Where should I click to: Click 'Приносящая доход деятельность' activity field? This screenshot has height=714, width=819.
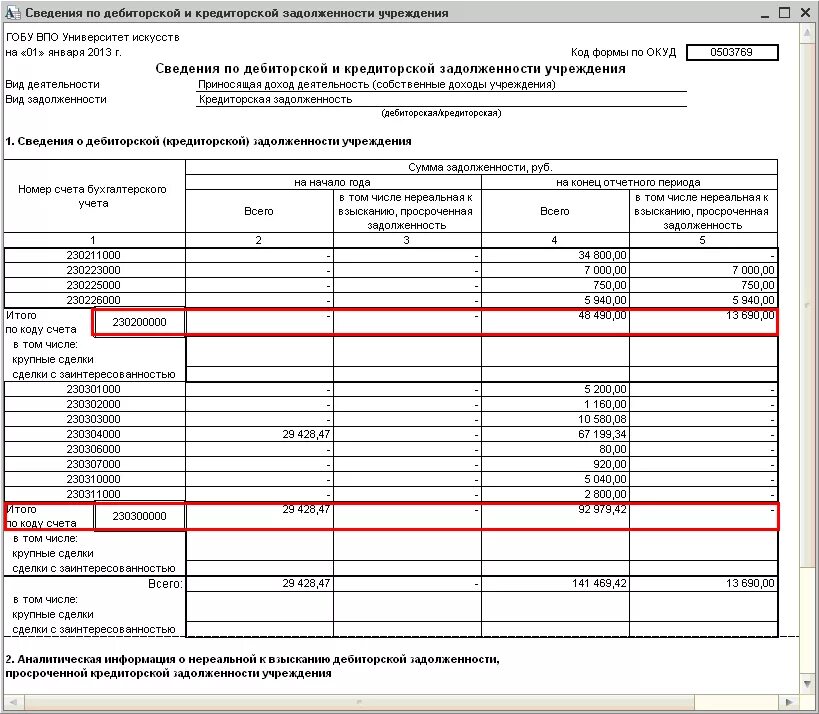pos(441,84)
